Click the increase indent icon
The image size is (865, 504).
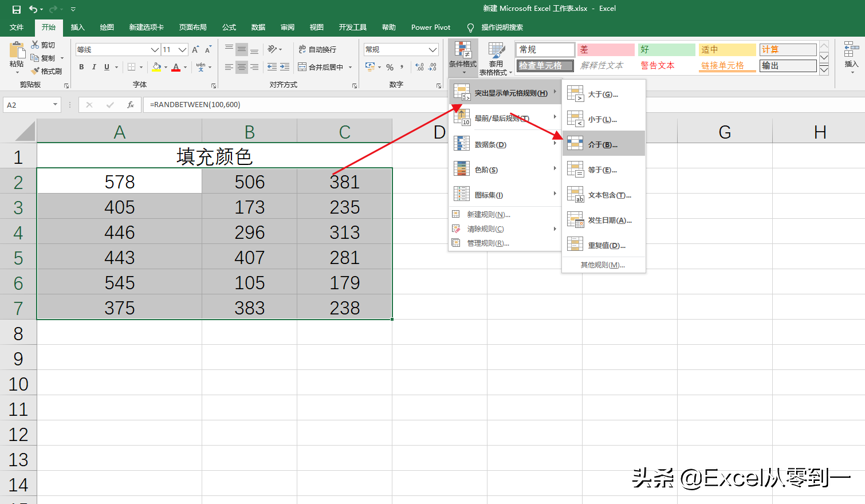click(285, 67)
